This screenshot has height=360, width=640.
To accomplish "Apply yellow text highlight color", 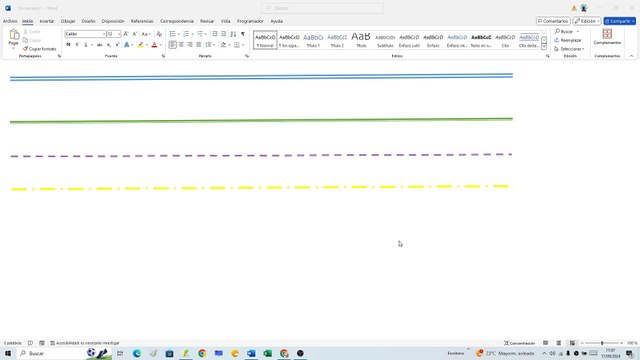I will point(141,44).
